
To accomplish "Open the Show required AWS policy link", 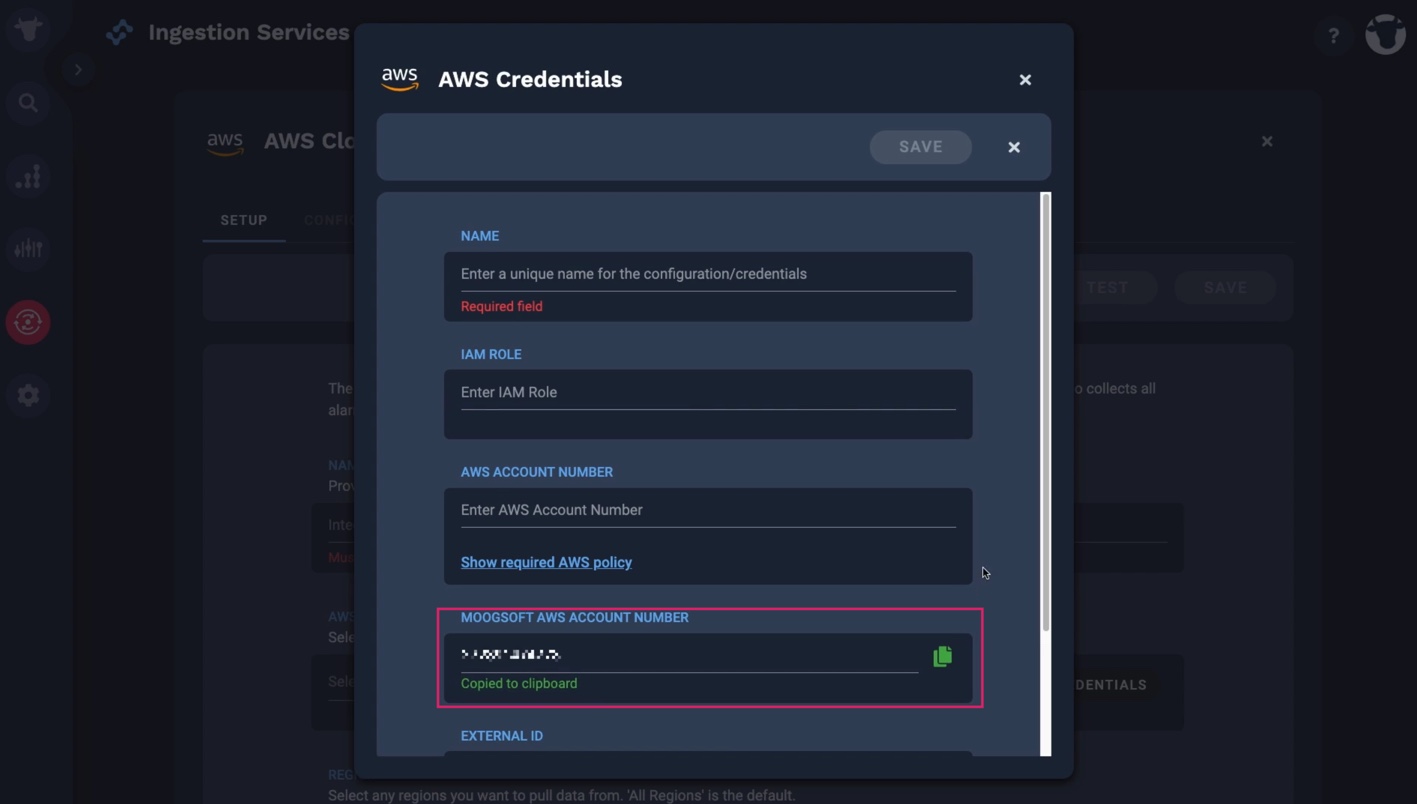I will (546, 562).
